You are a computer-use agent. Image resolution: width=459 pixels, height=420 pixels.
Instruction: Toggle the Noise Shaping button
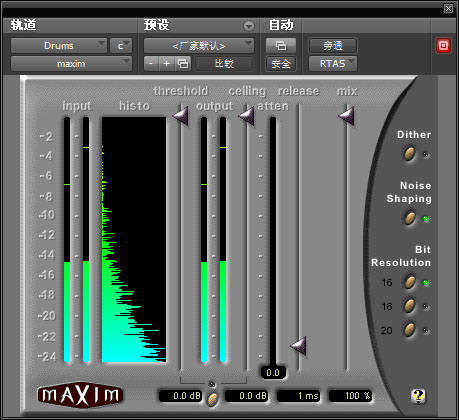coord(410,218)
